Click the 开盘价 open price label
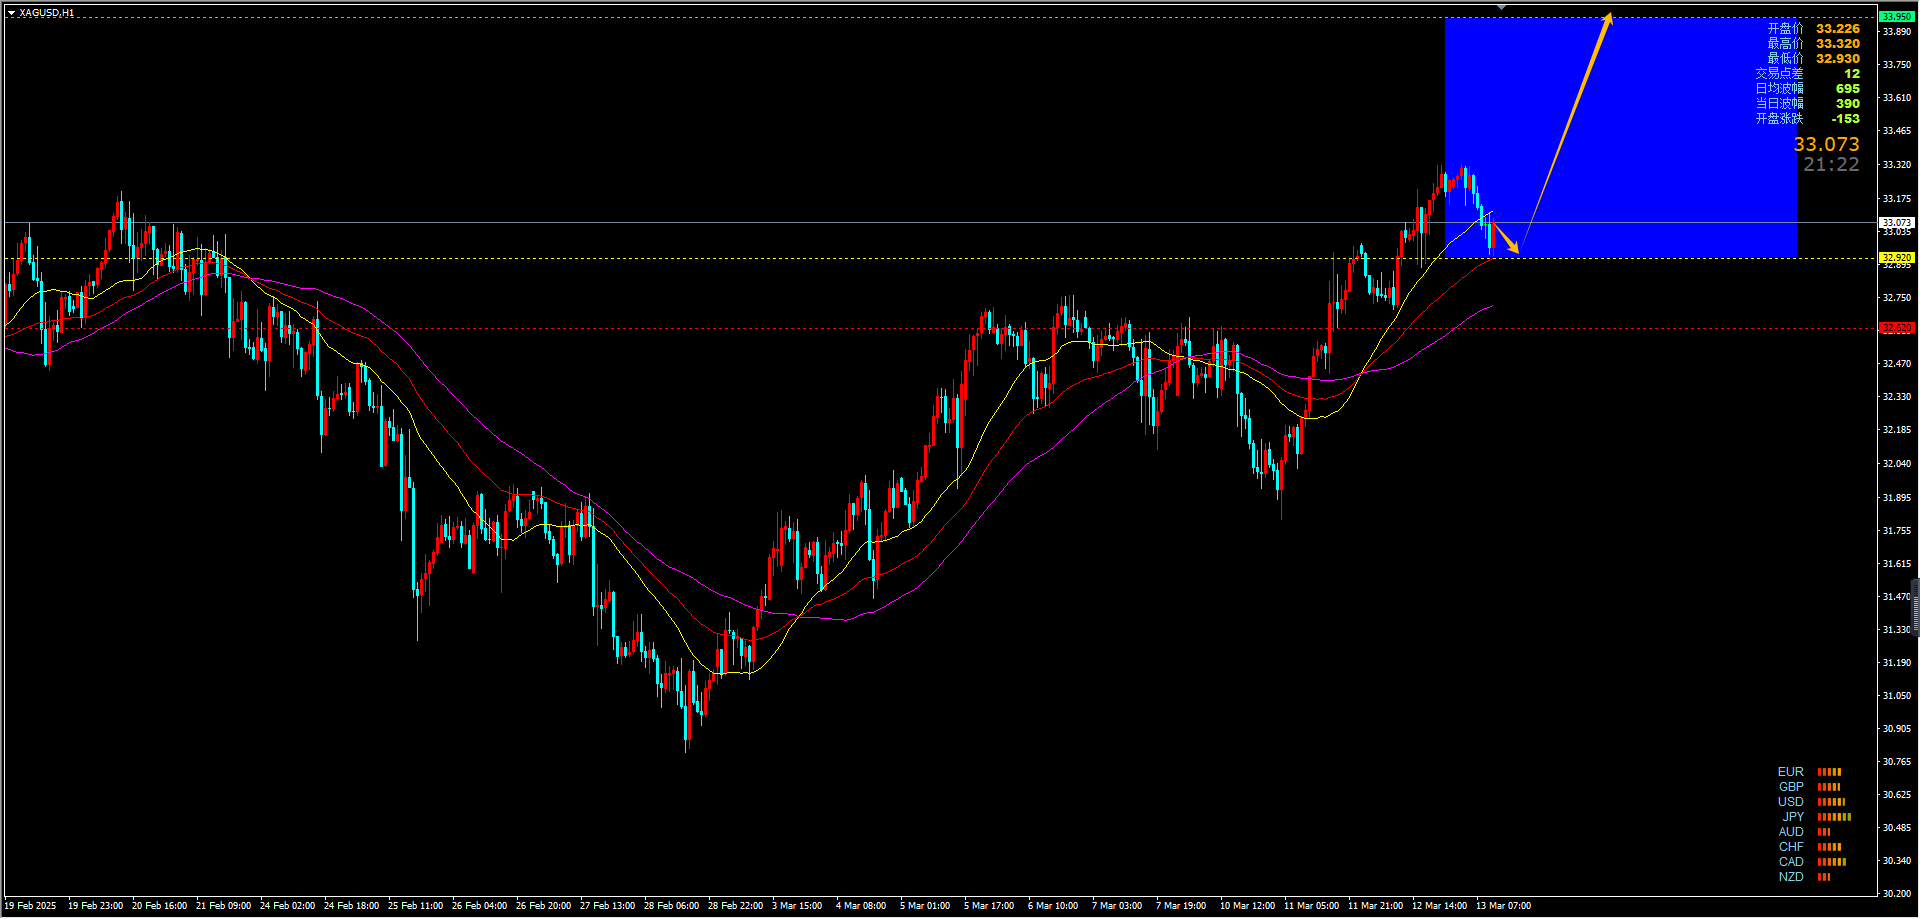The width and height of the screenshot is (1920, 919). [x=1785, y=29]
